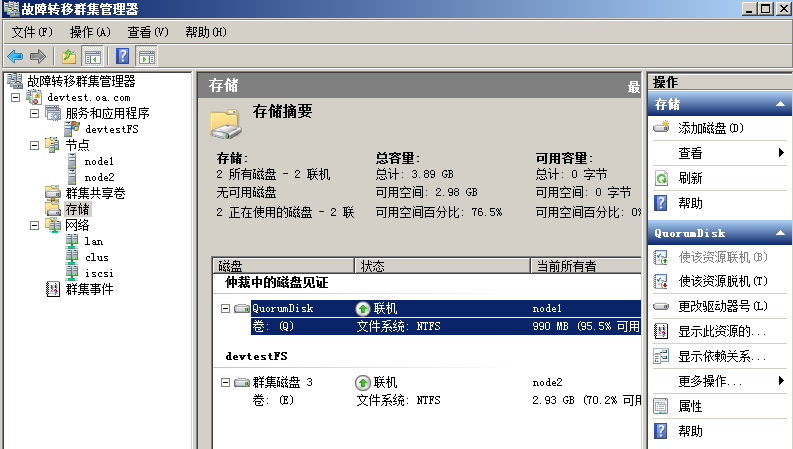This screenshot has width=793, height=449.
Task: Open the 查看(V) menu
Action: tap(148, 32)
